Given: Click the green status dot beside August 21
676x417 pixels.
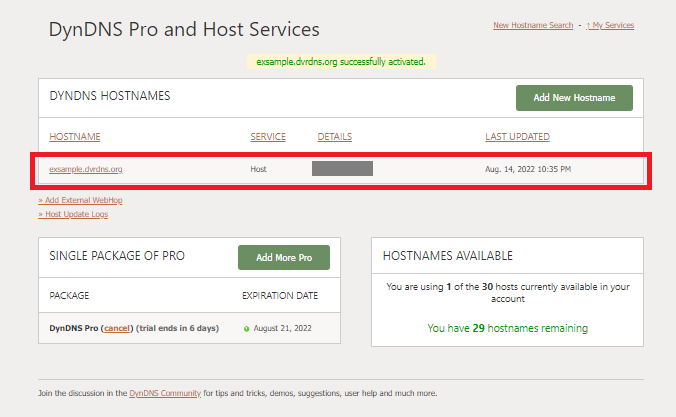Looking at the screenshot, I should click(x=246, y=328).
